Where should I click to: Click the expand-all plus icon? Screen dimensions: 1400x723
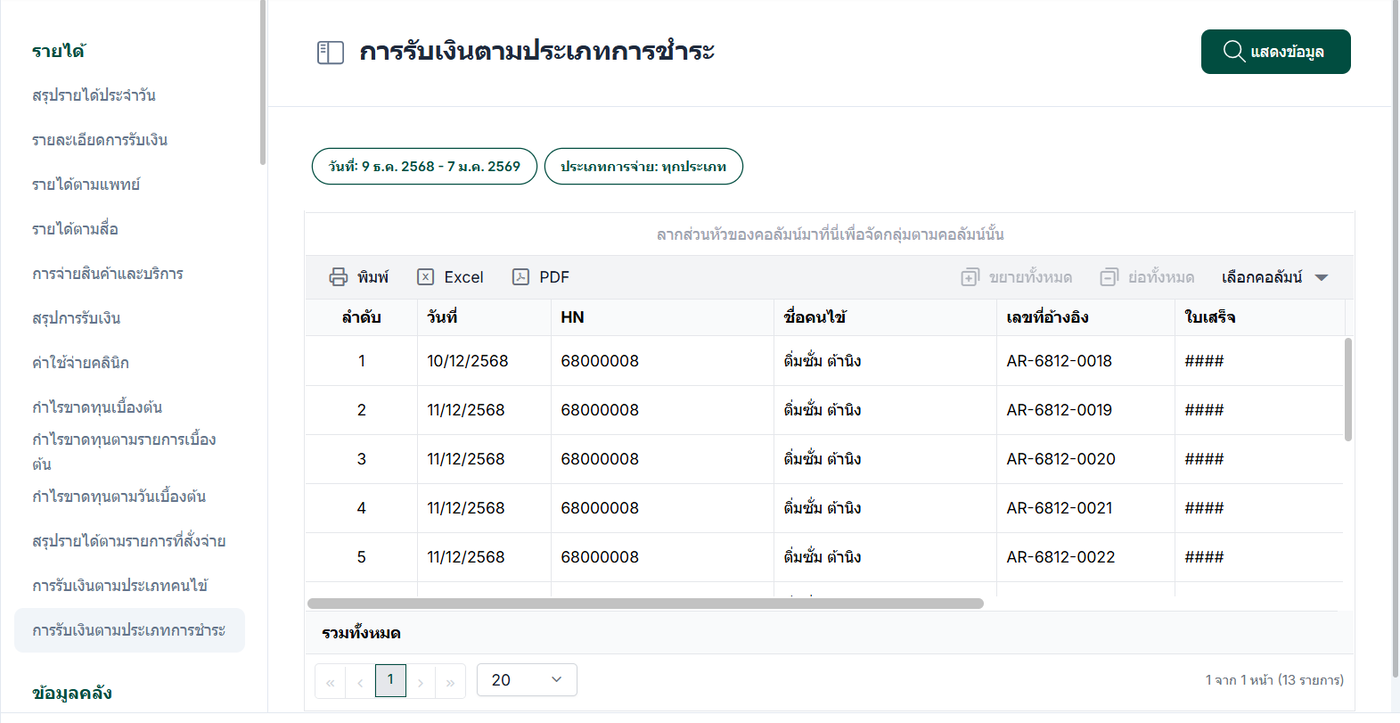tap(969, 277)
